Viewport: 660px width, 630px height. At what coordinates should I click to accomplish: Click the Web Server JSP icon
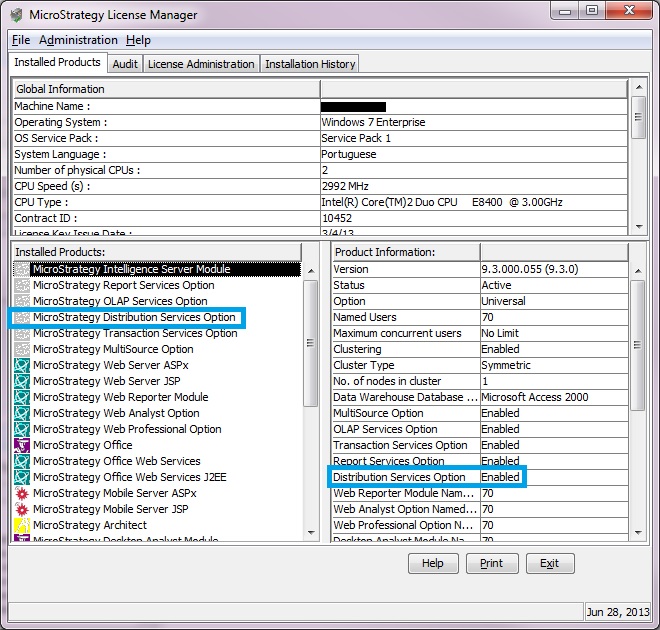coord(22,381)
